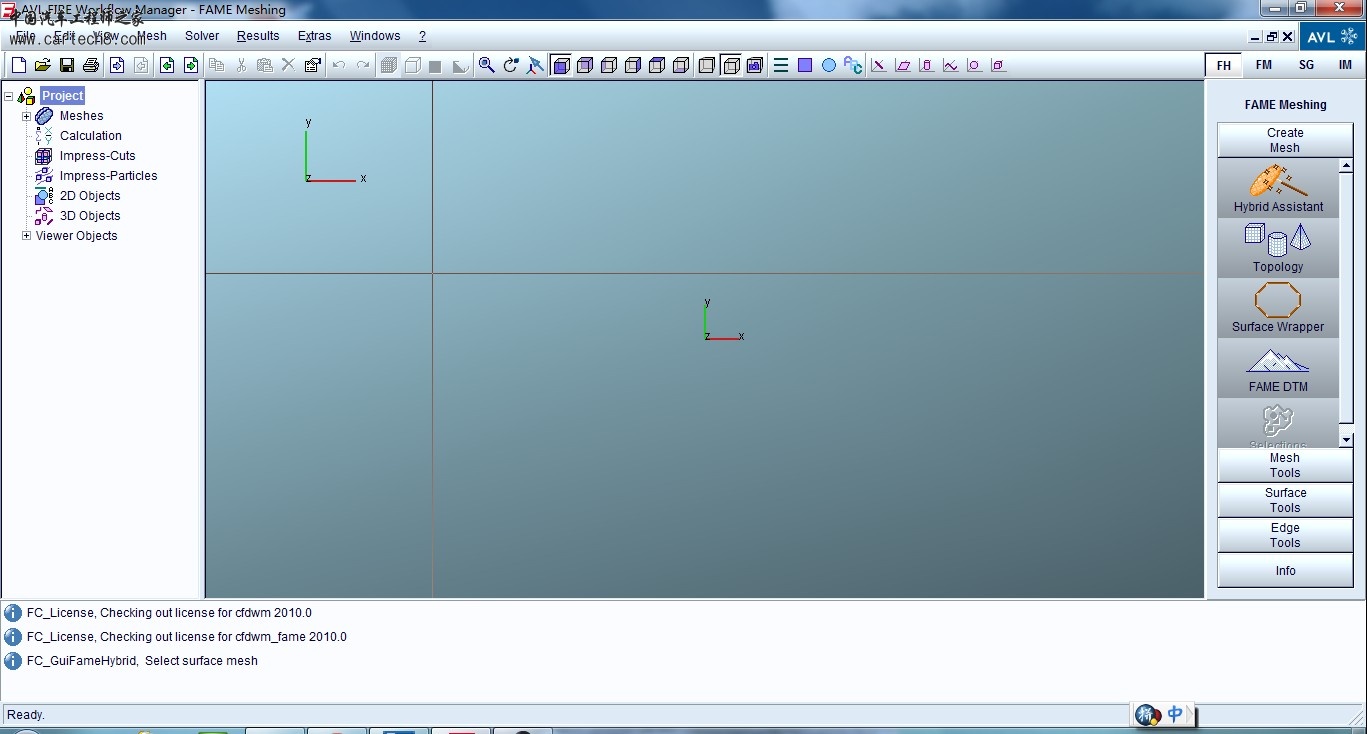Select Impress-Cuts in project tree
Viewport: 1367px width, 734px height.
pyautogui.click(x=97, y=156)
